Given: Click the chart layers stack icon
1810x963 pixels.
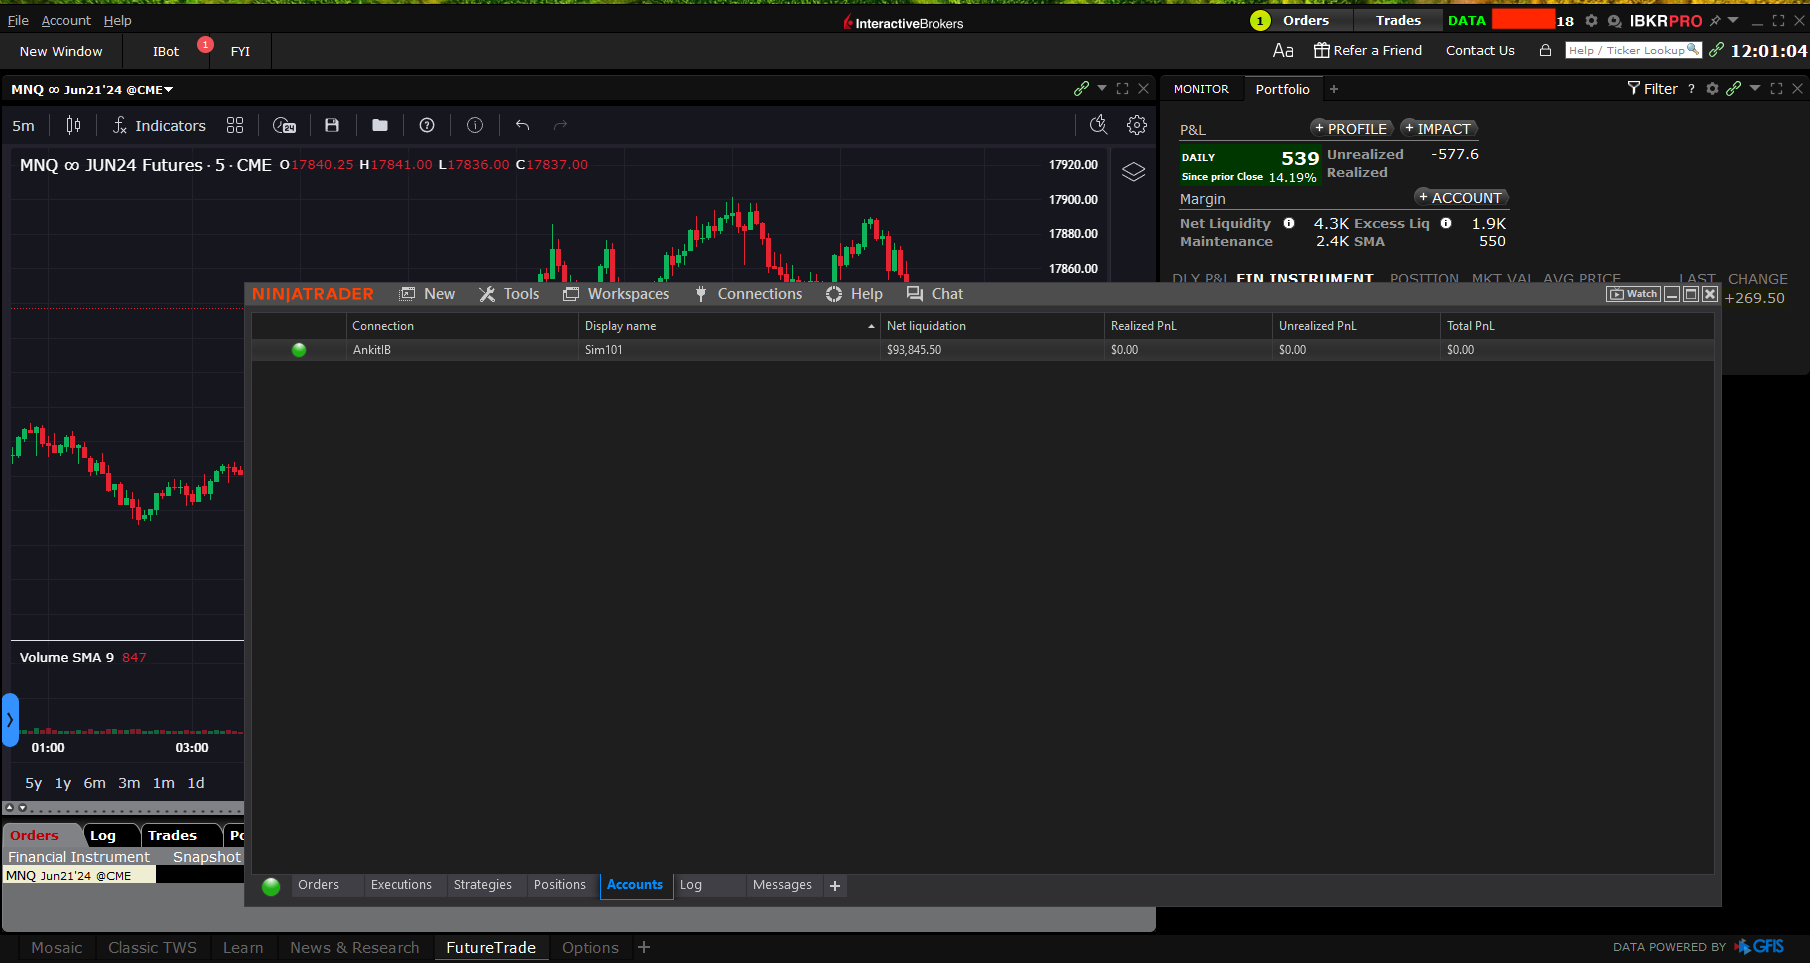Looking at the screenshot, I should pos(1133,171).
